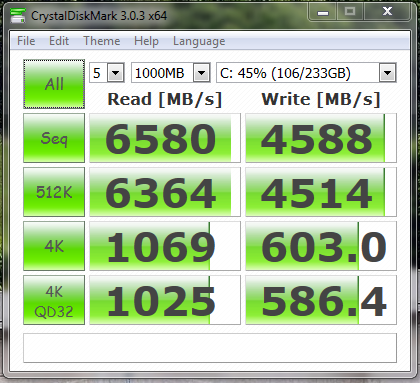The image size is (420, 383).
Task: Select the 4K QD32 write result 586.4
Action: point(321,300)
